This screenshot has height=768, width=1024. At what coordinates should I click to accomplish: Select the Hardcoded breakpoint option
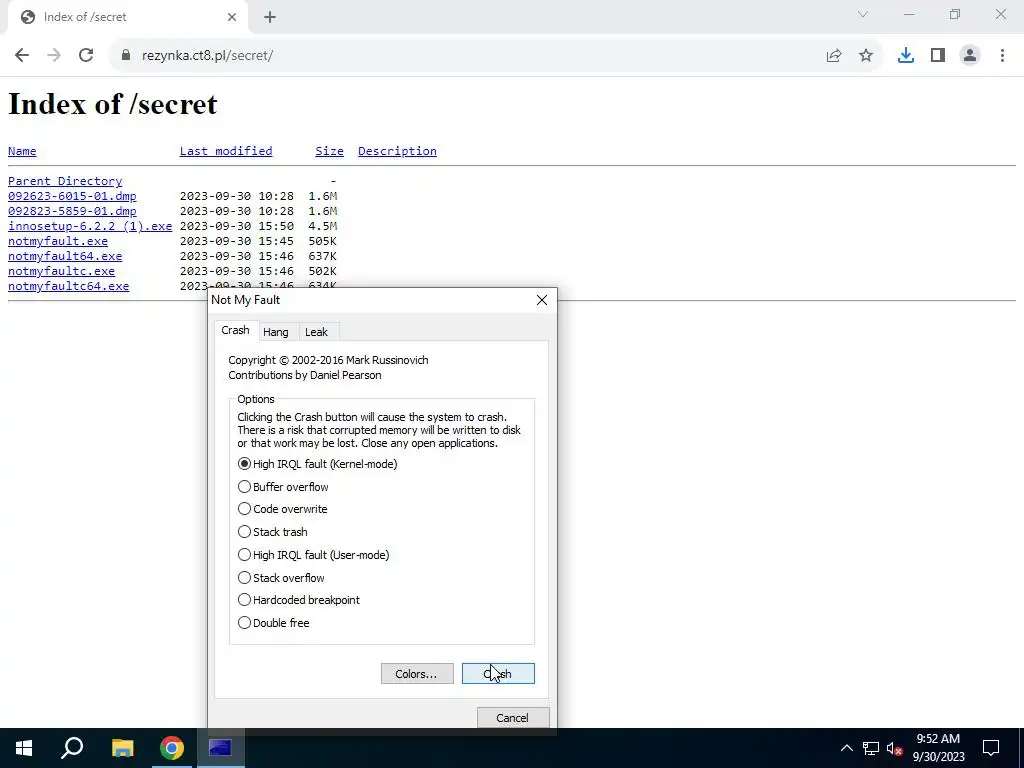[x=299, y=600]
